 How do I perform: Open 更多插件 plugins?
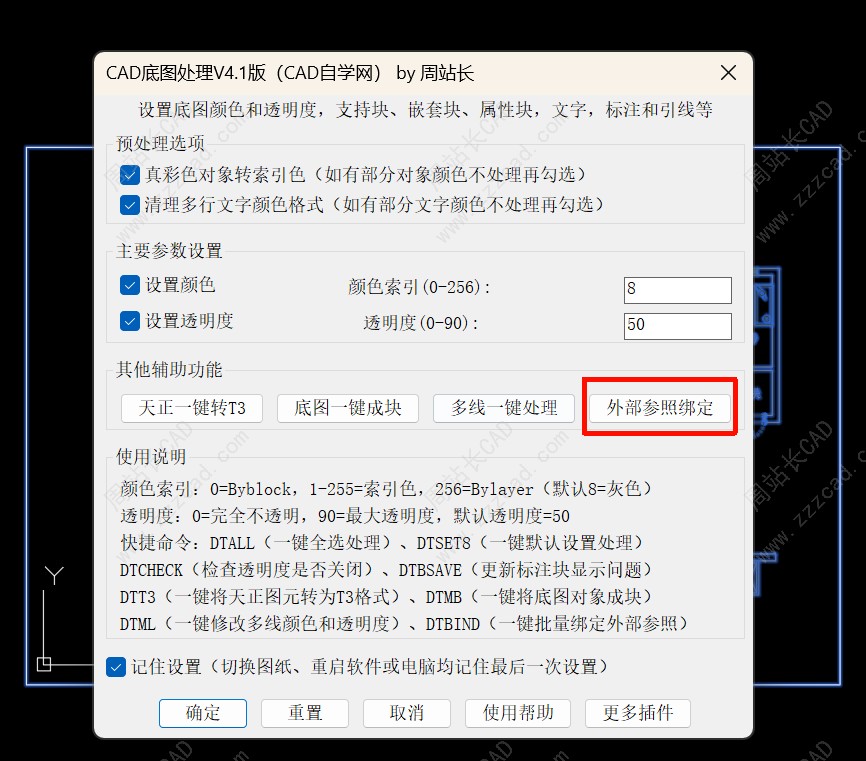tap(638, 713)
